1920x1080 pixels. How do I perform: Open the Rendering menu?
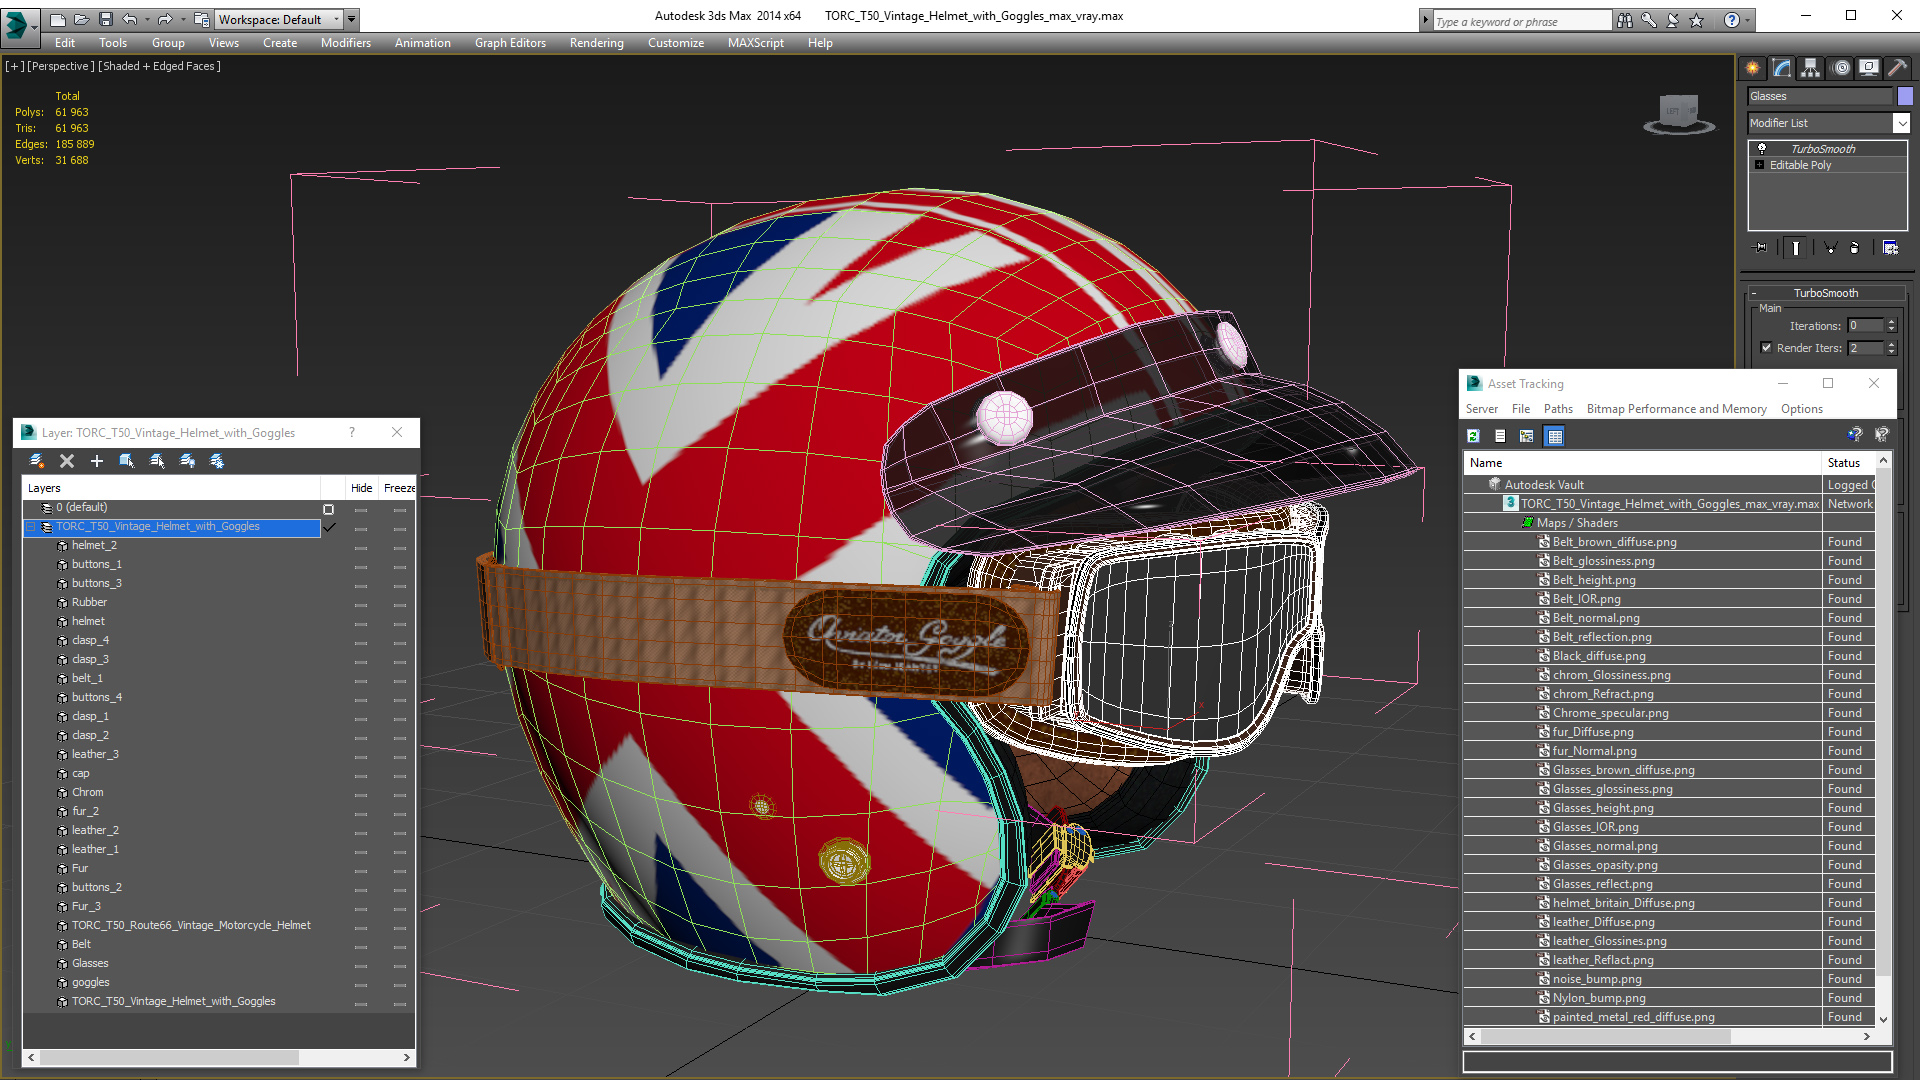pos(596,43)
